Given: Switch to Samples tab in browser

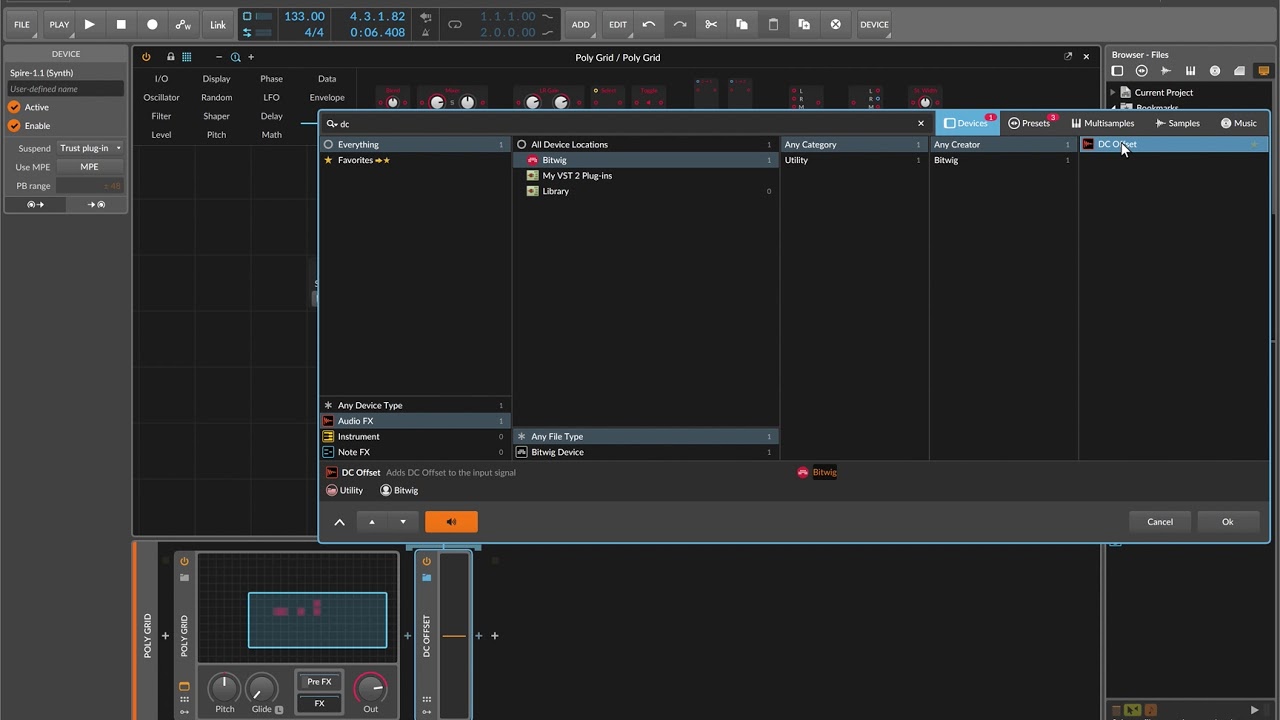Looking at the screenshot, I should (1177, 123).
